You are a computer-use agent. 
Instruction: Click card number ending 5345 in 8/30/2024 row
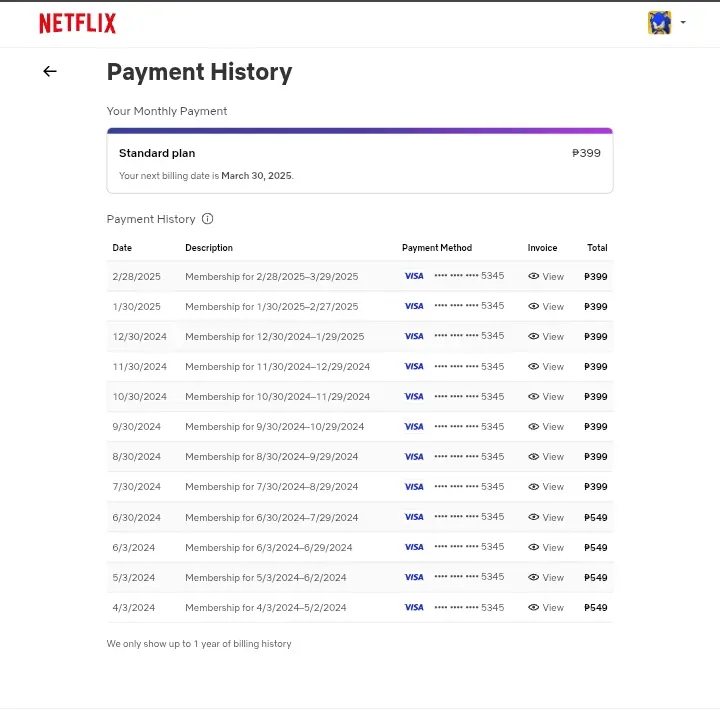pos(469,457)
